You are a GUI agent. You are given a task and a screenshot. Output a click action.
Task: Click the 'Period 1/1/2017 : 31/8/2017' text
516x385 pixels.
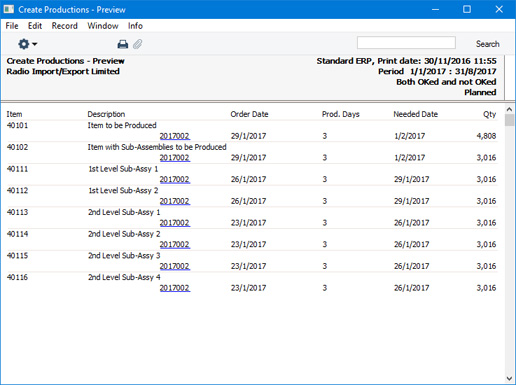pos(437,71)
